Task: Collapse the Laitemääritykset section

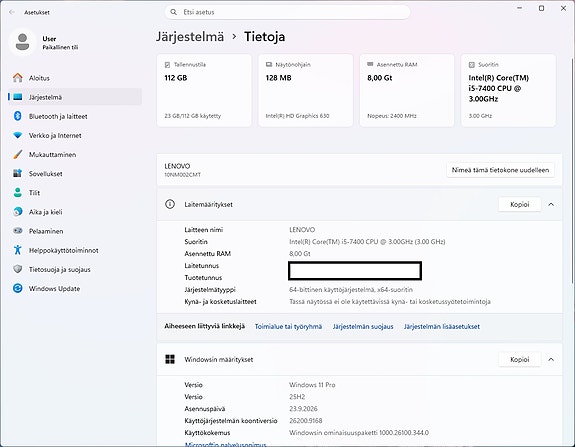Action: [551, 205]
